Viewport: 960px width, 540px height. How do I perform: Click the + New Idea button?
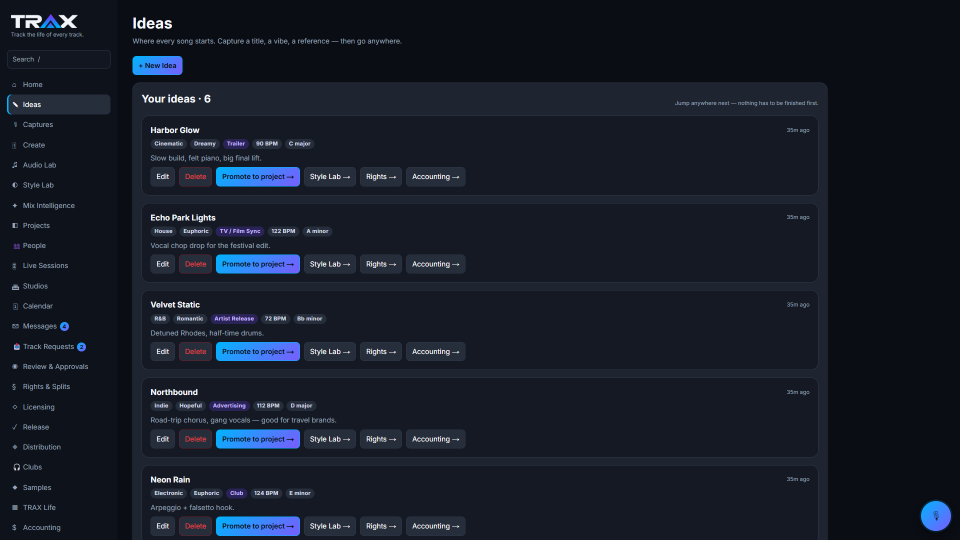tap(157, 66)
